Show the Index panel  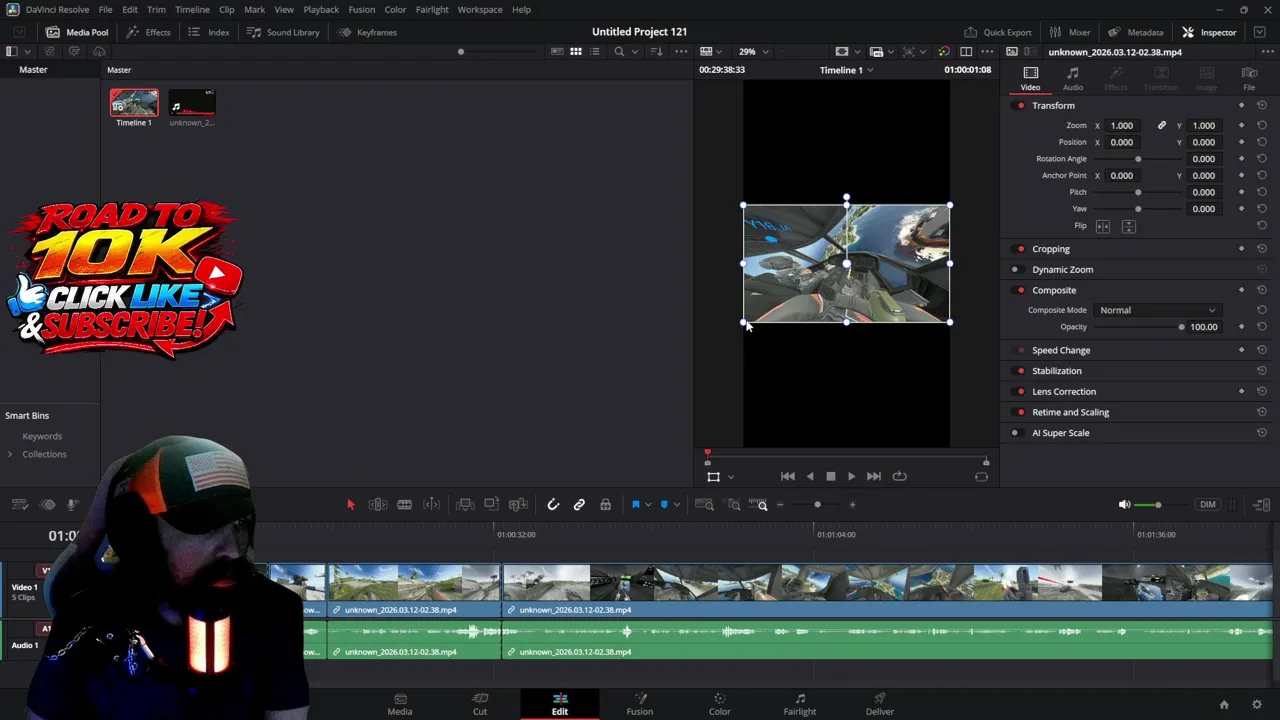[x=209, y=32]
